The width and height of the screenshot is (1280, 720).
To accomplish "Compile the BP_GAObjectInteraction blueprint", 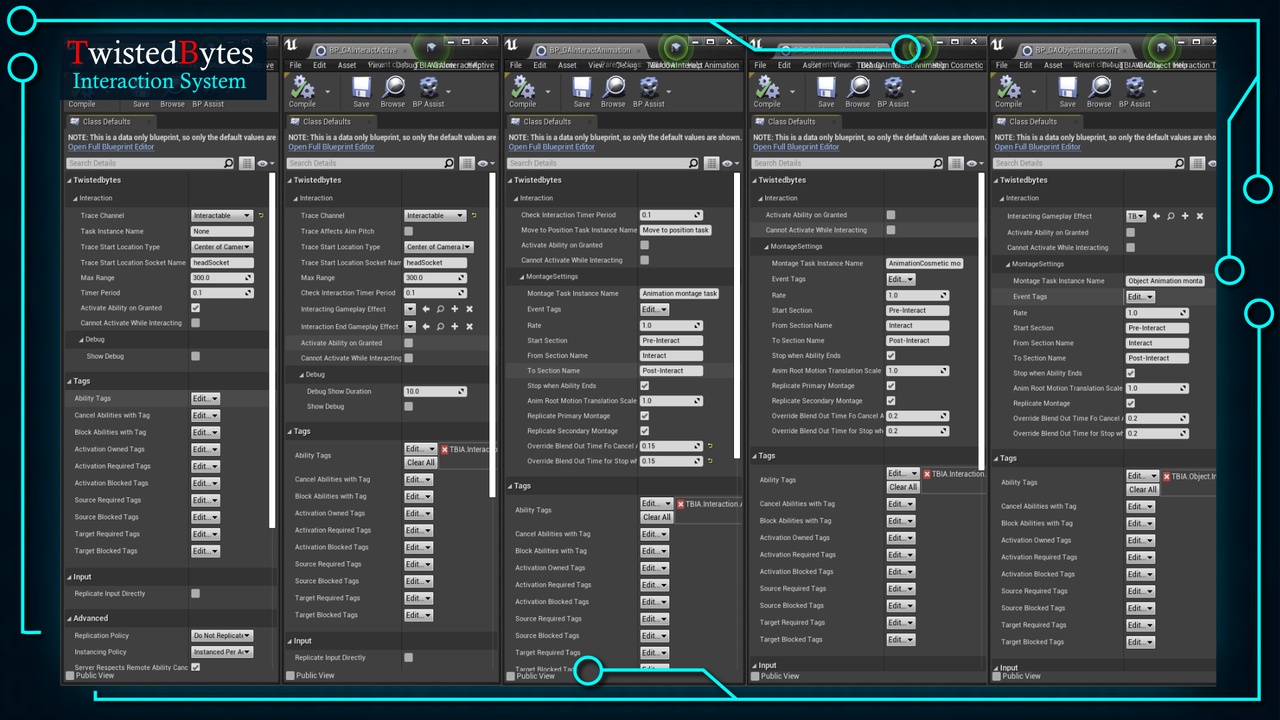I will [1008, 91].
